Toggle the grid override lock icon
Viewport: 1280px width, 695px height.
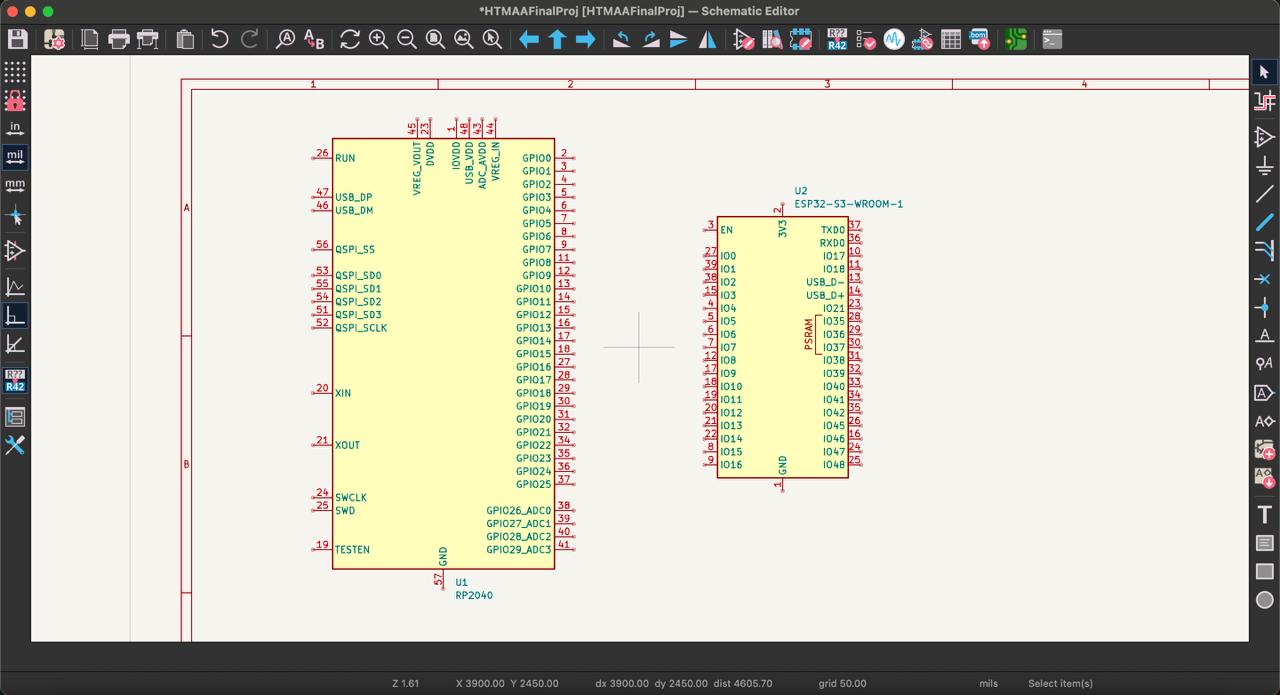click(15, 100)
